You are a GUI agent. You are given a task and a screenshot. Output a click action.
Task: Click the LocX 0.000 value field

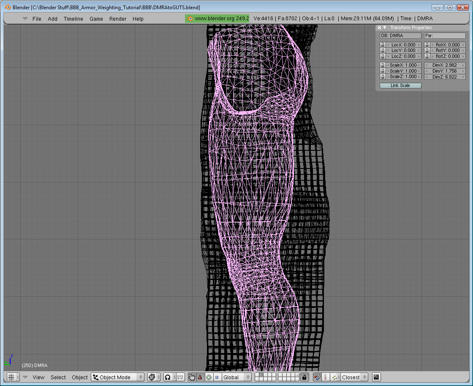point(403,45)
